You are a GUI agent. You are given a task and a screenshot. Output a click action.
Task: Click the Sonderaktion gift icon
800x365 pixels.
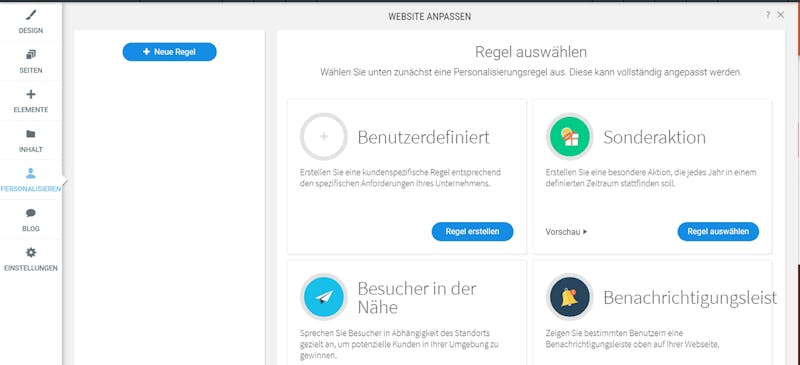[569, 136]
